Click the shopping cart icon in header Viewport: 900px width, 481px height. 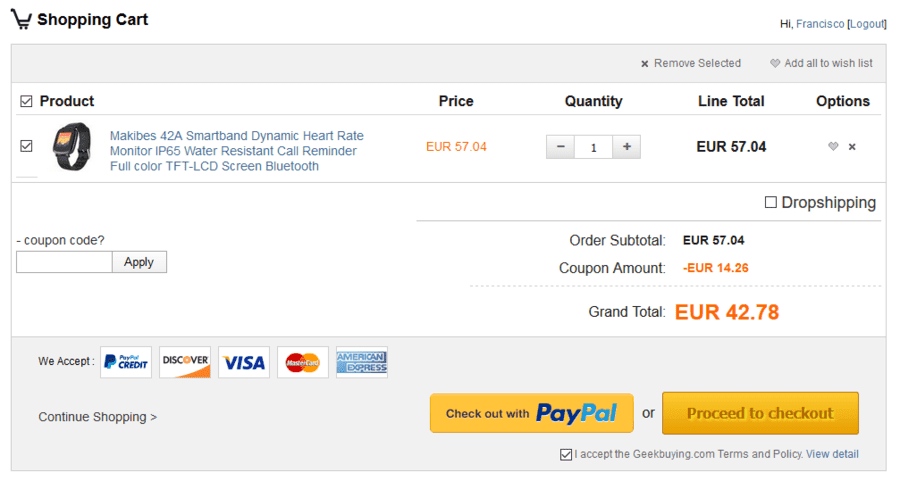[x=21, y=19]
